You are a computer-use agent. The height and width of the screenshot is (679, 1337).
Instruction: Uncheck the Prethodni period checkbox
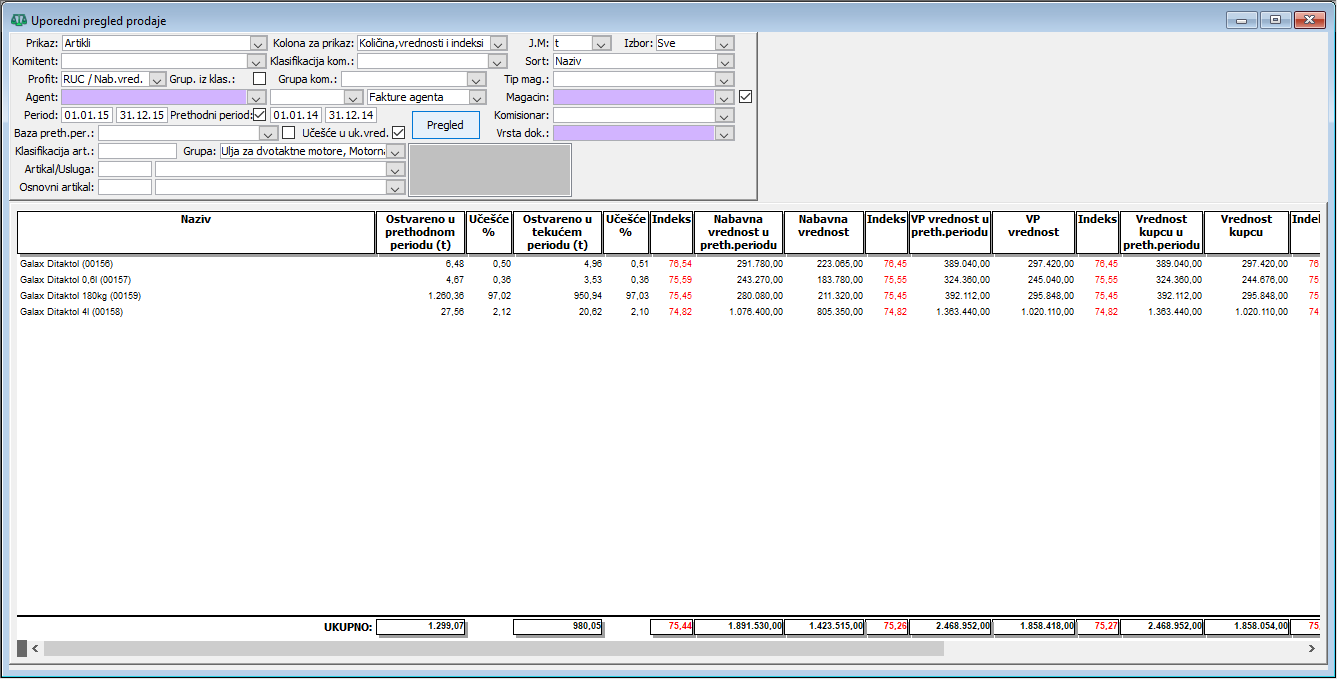click(x=260, y=115)
